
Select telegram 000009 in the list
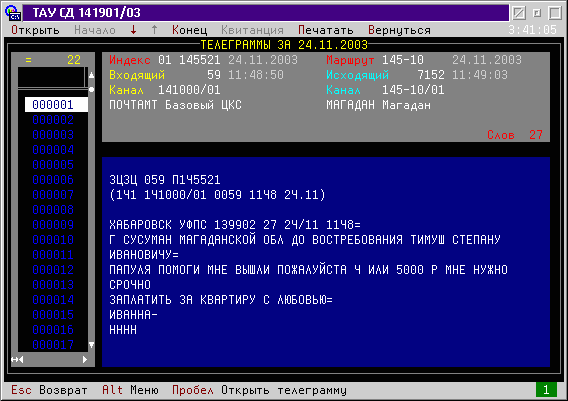click(53, 225)
